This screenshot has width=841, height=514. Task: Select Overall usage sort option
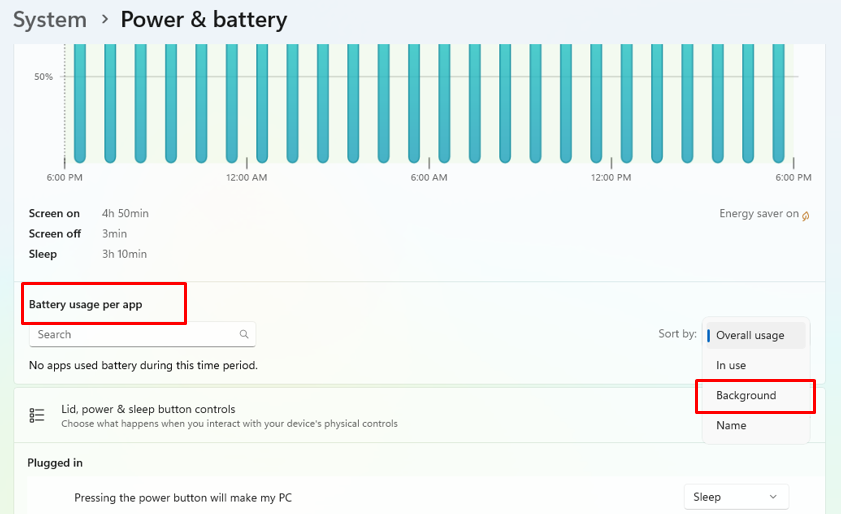[x=750, y=335]
